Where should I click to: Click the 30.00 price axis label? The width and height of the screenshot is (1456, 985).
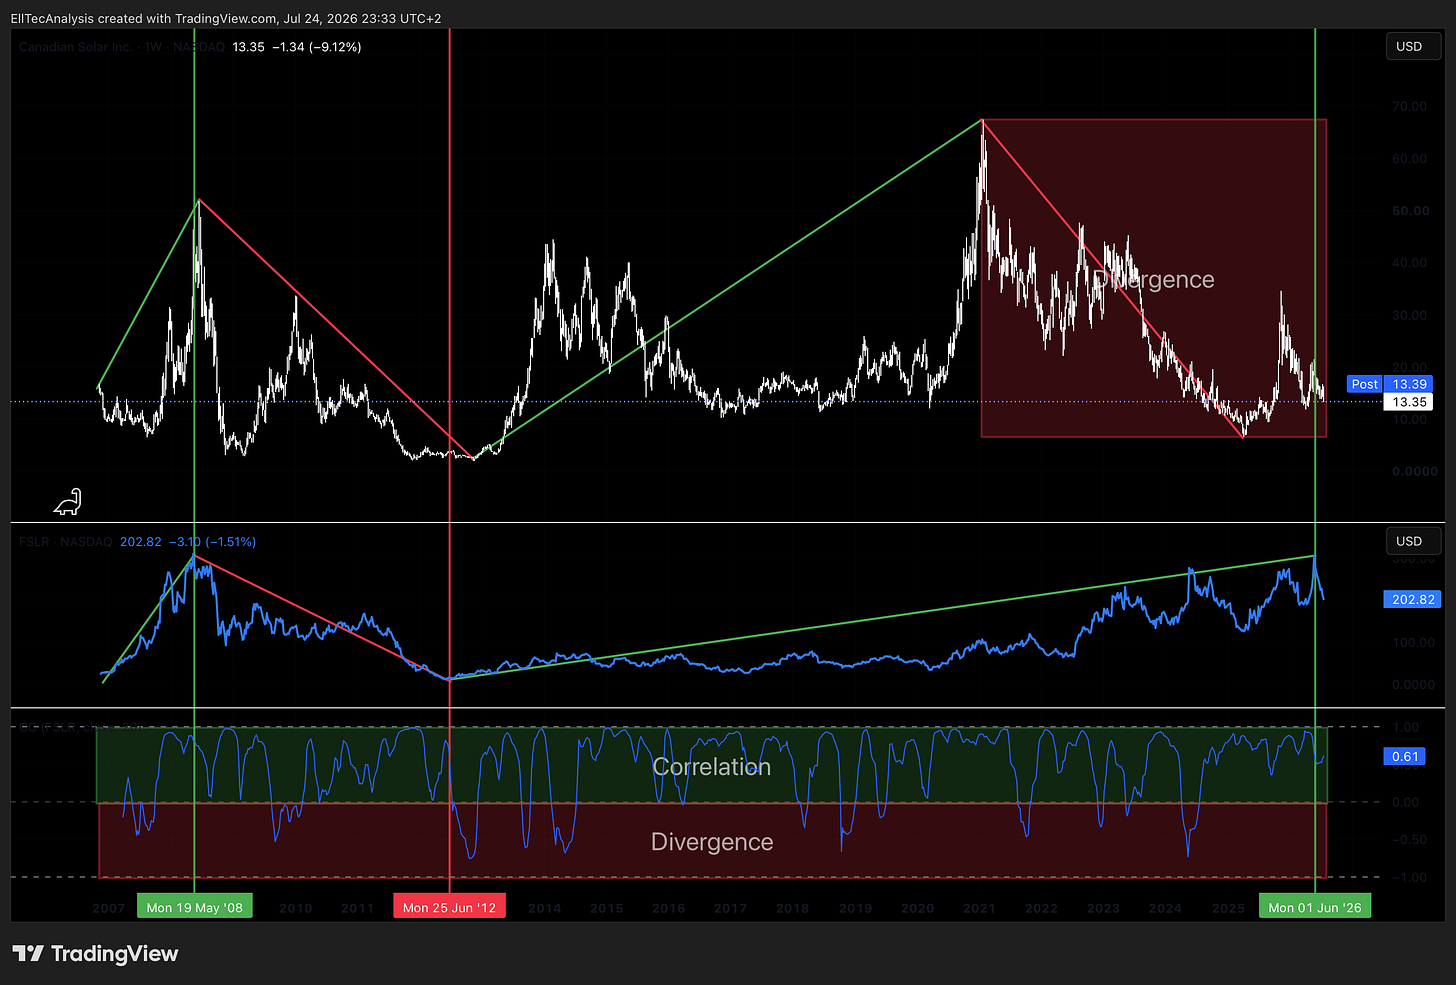pos(1409,315)
